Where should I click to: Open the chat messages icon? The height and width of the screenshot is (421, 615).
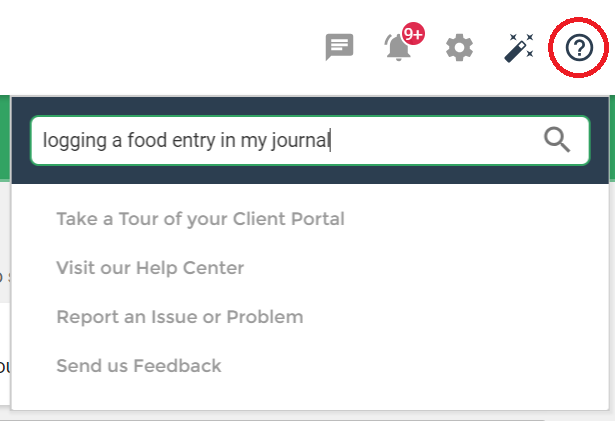[x=339, y=47]
